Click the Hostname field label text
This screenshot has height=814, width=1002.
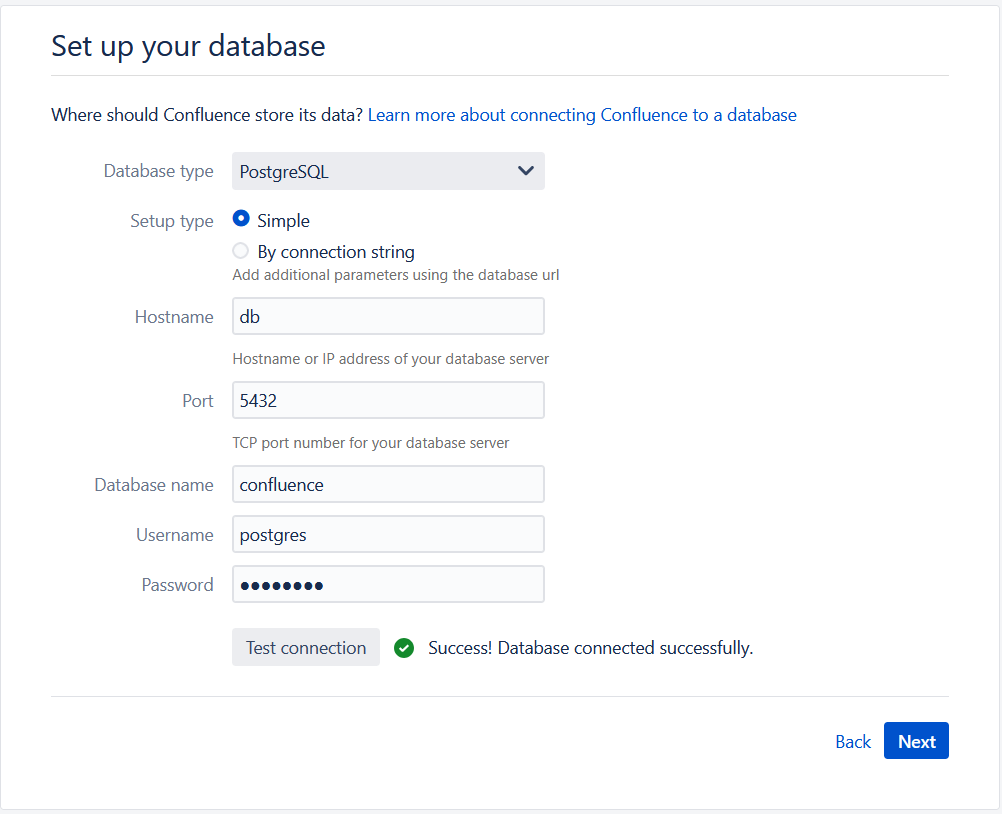pyautogui.click(x=174, y=317)
